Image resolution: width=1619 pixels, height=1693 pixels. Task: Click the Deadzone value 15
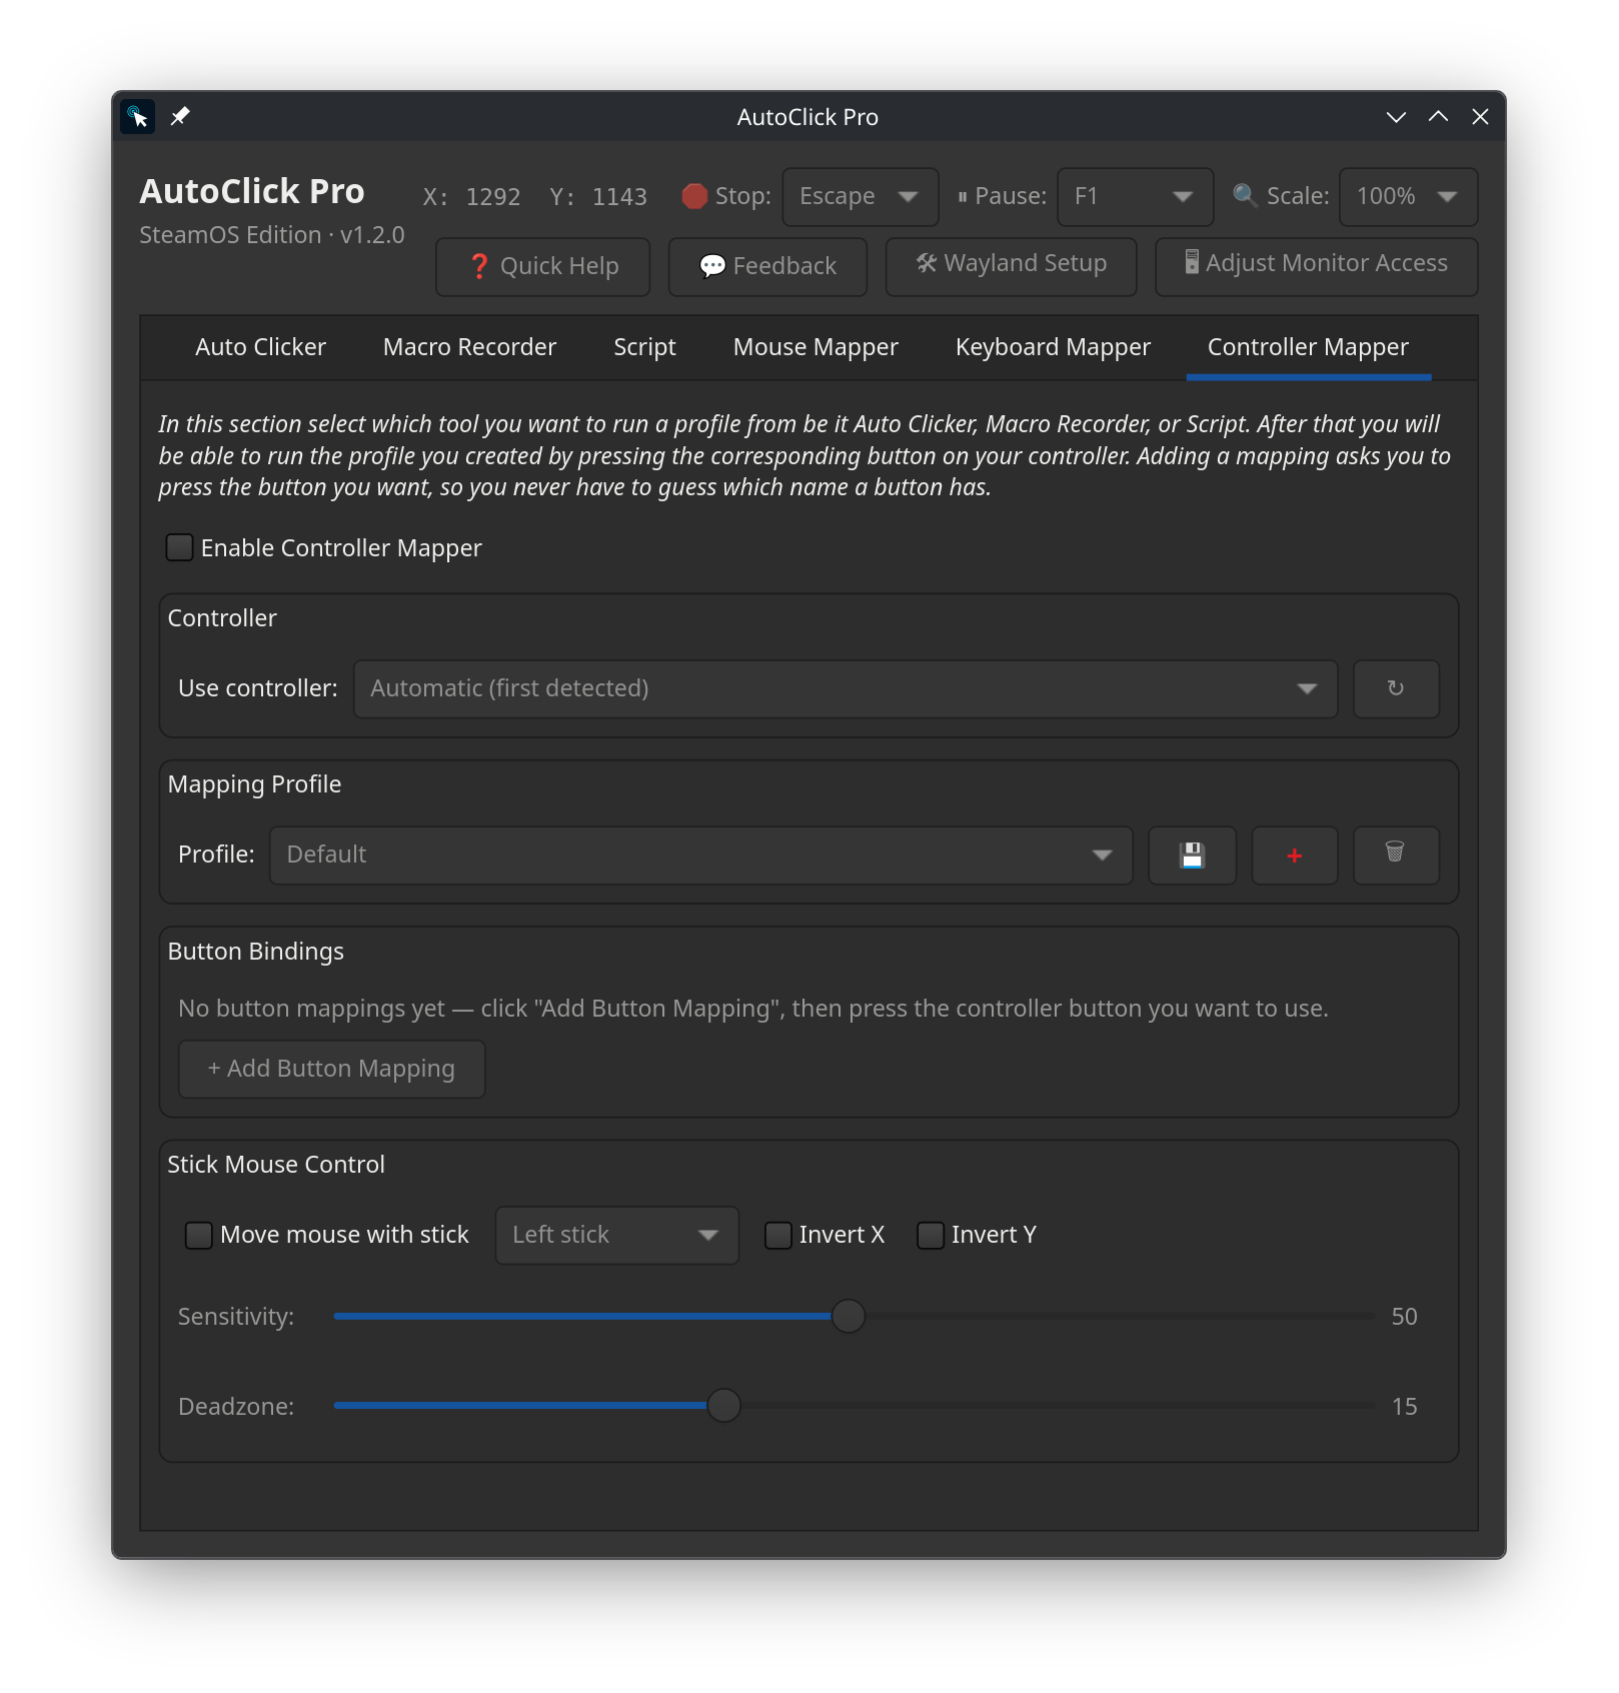point(1404,1406)
